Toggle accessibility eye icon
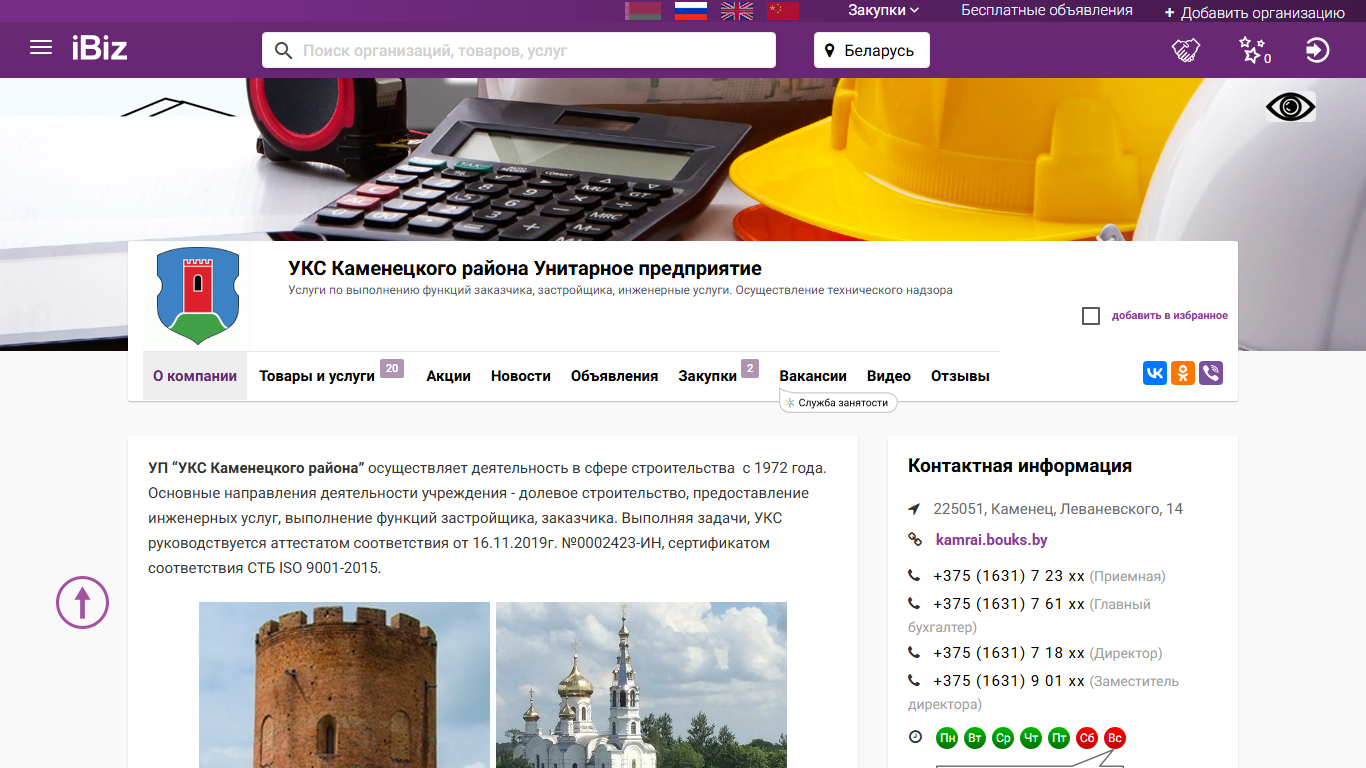 click(1290, 106)
